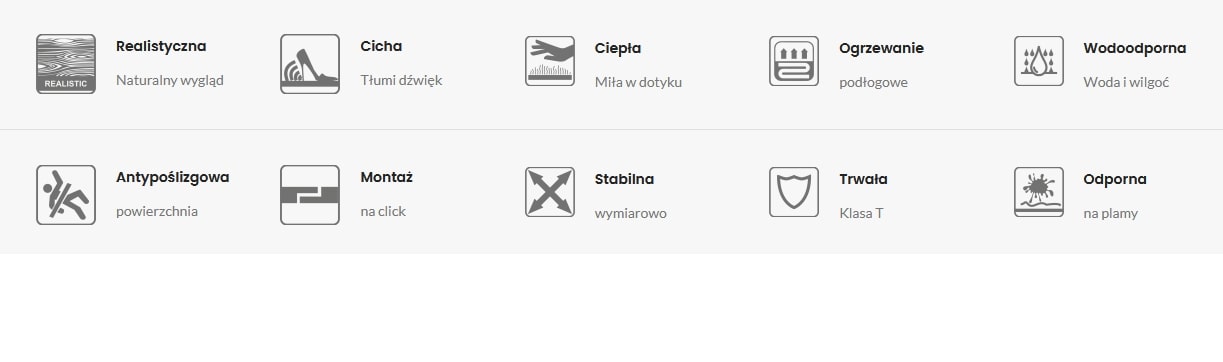Click the 'wymiarowo' subtitle text
Image resolution: width=1223 pixels, height=362 pixels.
[631, 213]
